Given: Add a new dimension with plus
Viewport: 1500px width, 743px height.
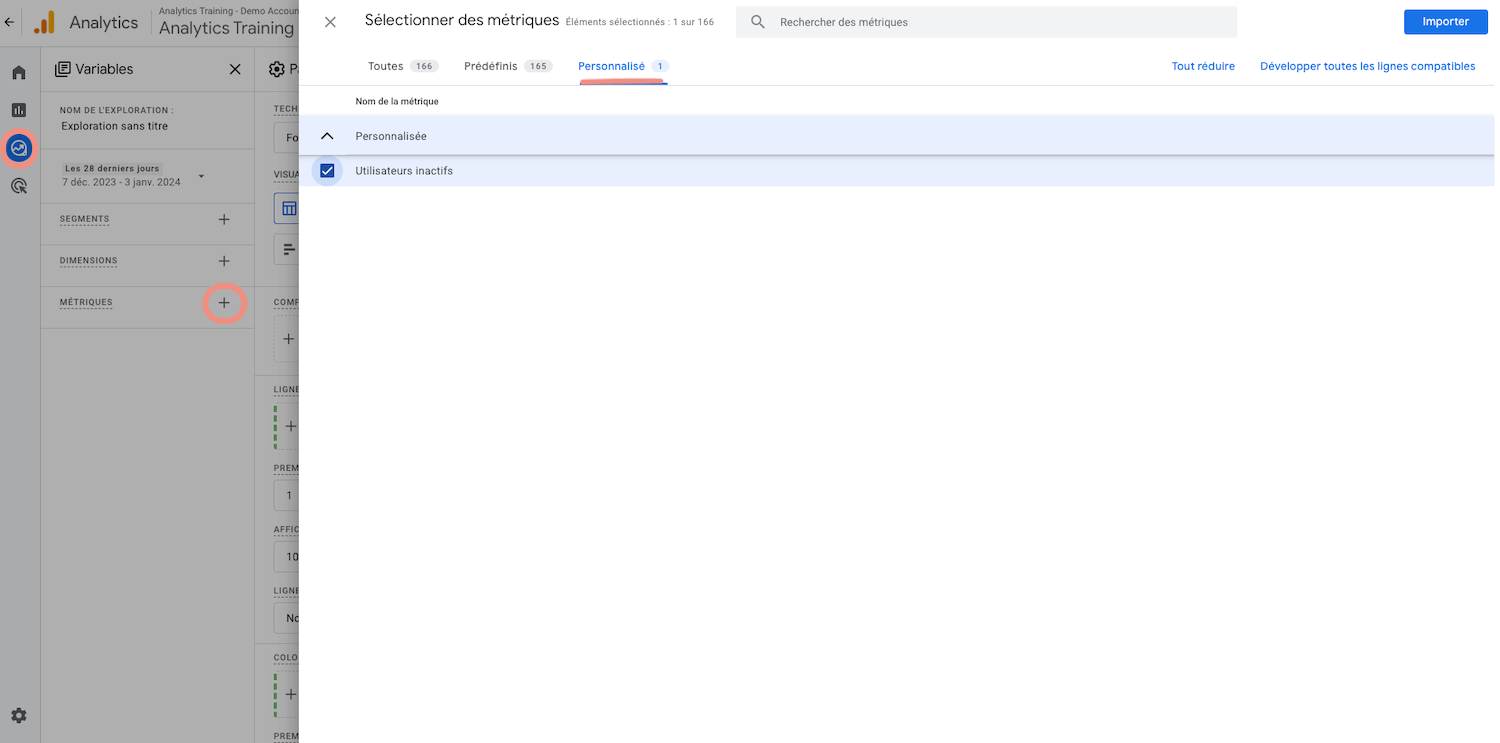Looking at the screenshot, I should pyautogui.click(x=224, y=261).
